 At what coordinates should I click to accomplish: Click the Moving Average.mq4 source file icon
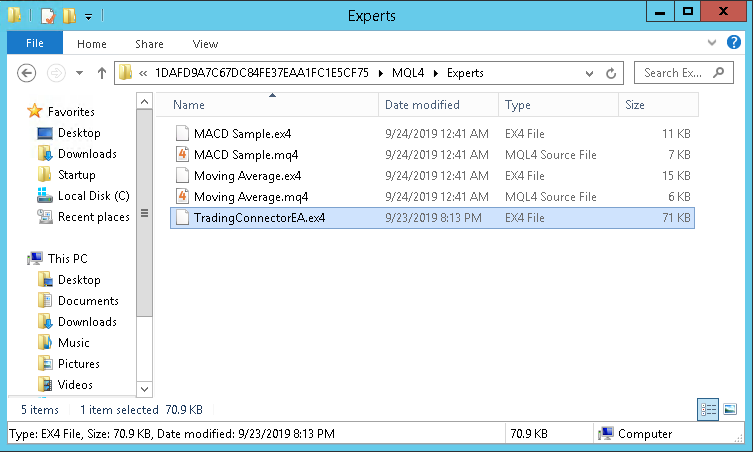(x=182, y=197)
